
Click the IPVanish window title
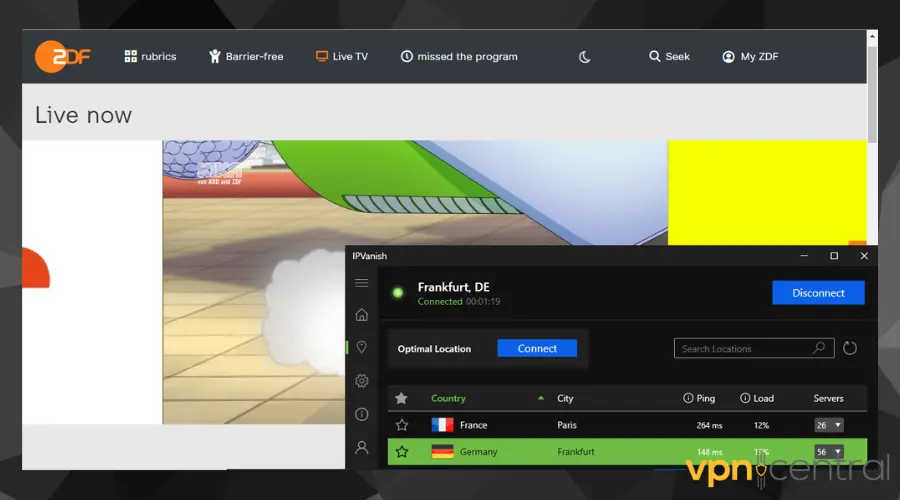370,256
